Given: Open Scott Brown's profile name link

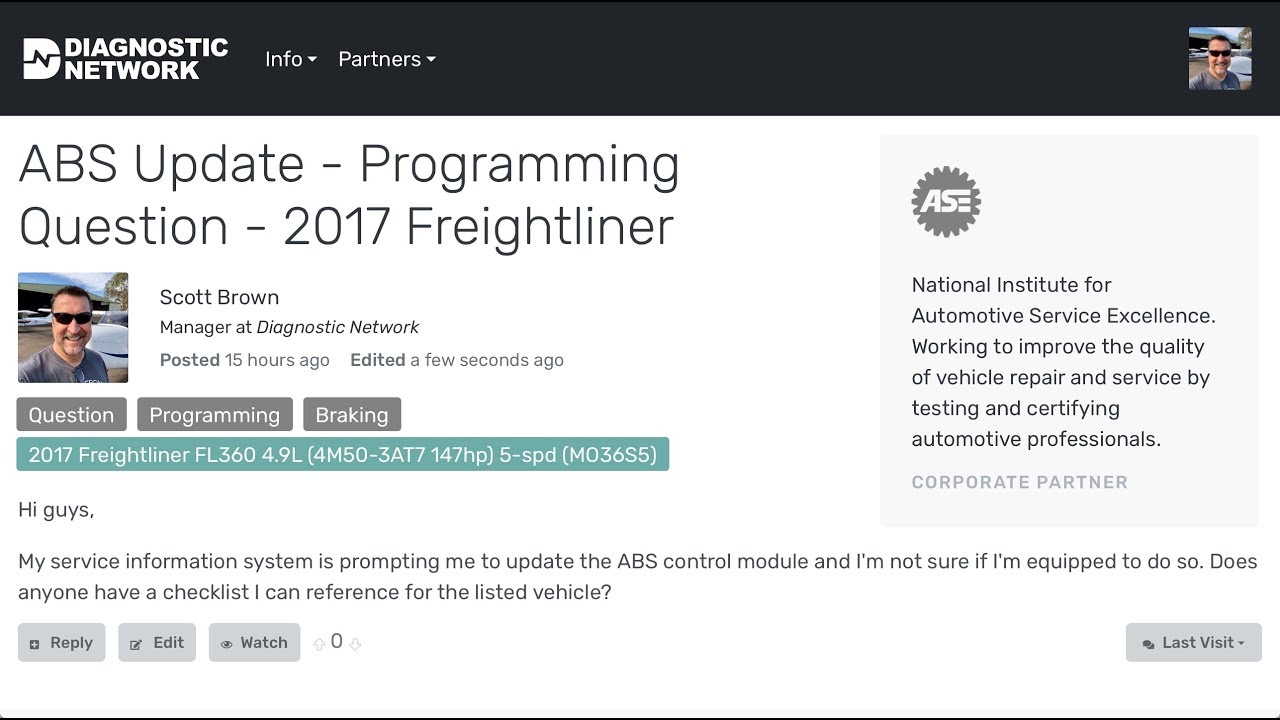Looking at the screenshot, I should pyautogui.click(x=219, y=297).
